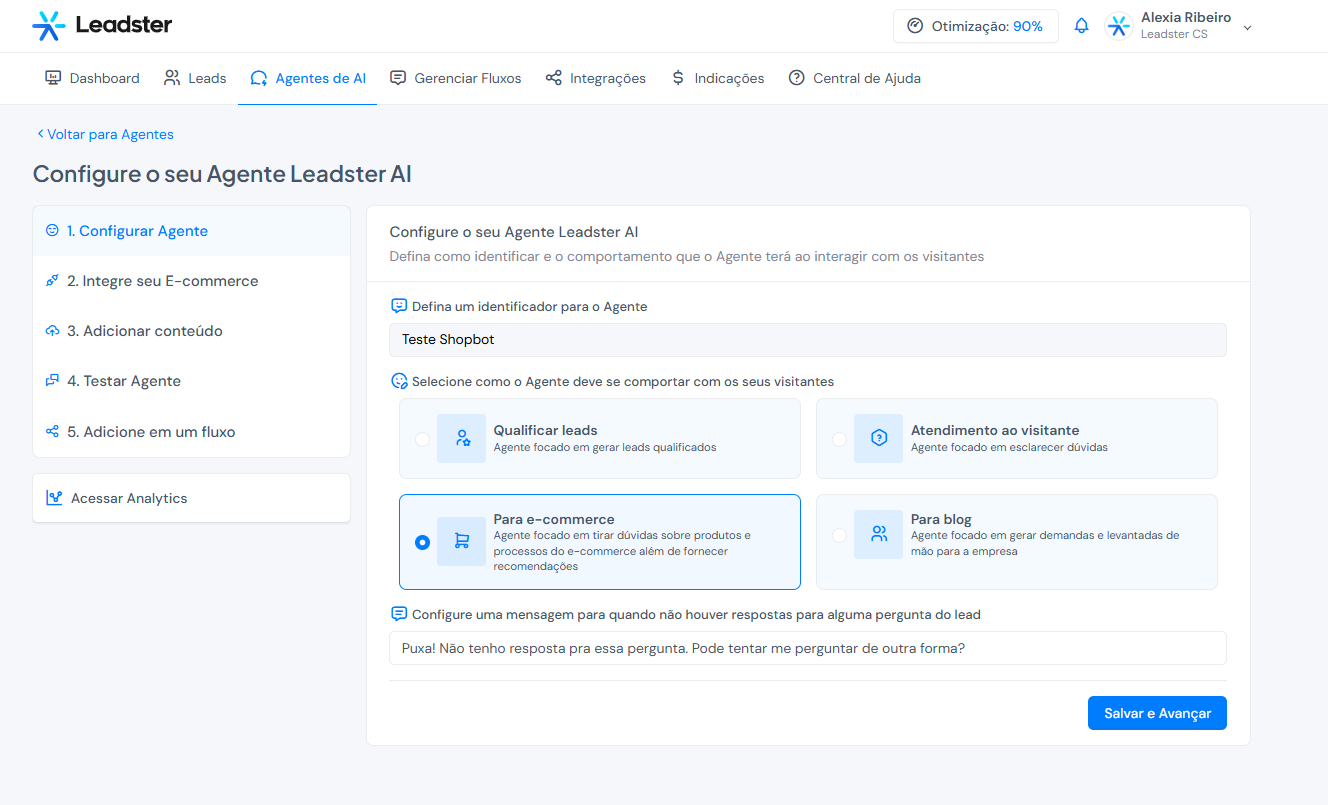Click the Para blog card title
The width and height of the screenshot is (1328, 805).
point(941,519)
